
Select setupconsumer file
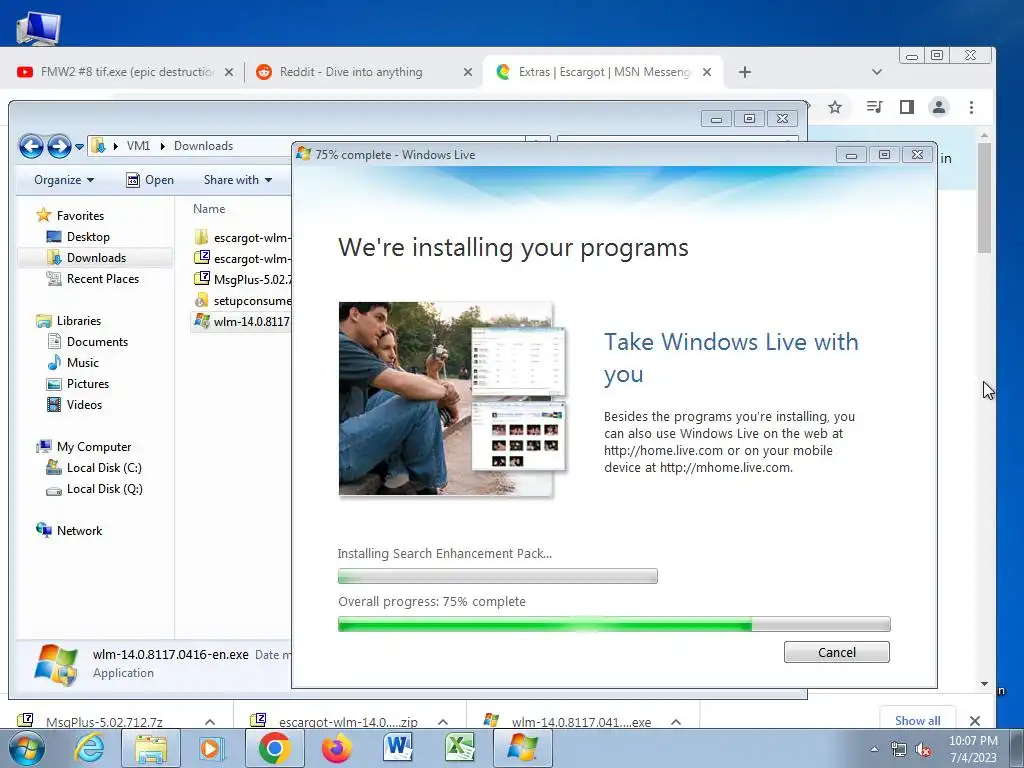(243, 301)
